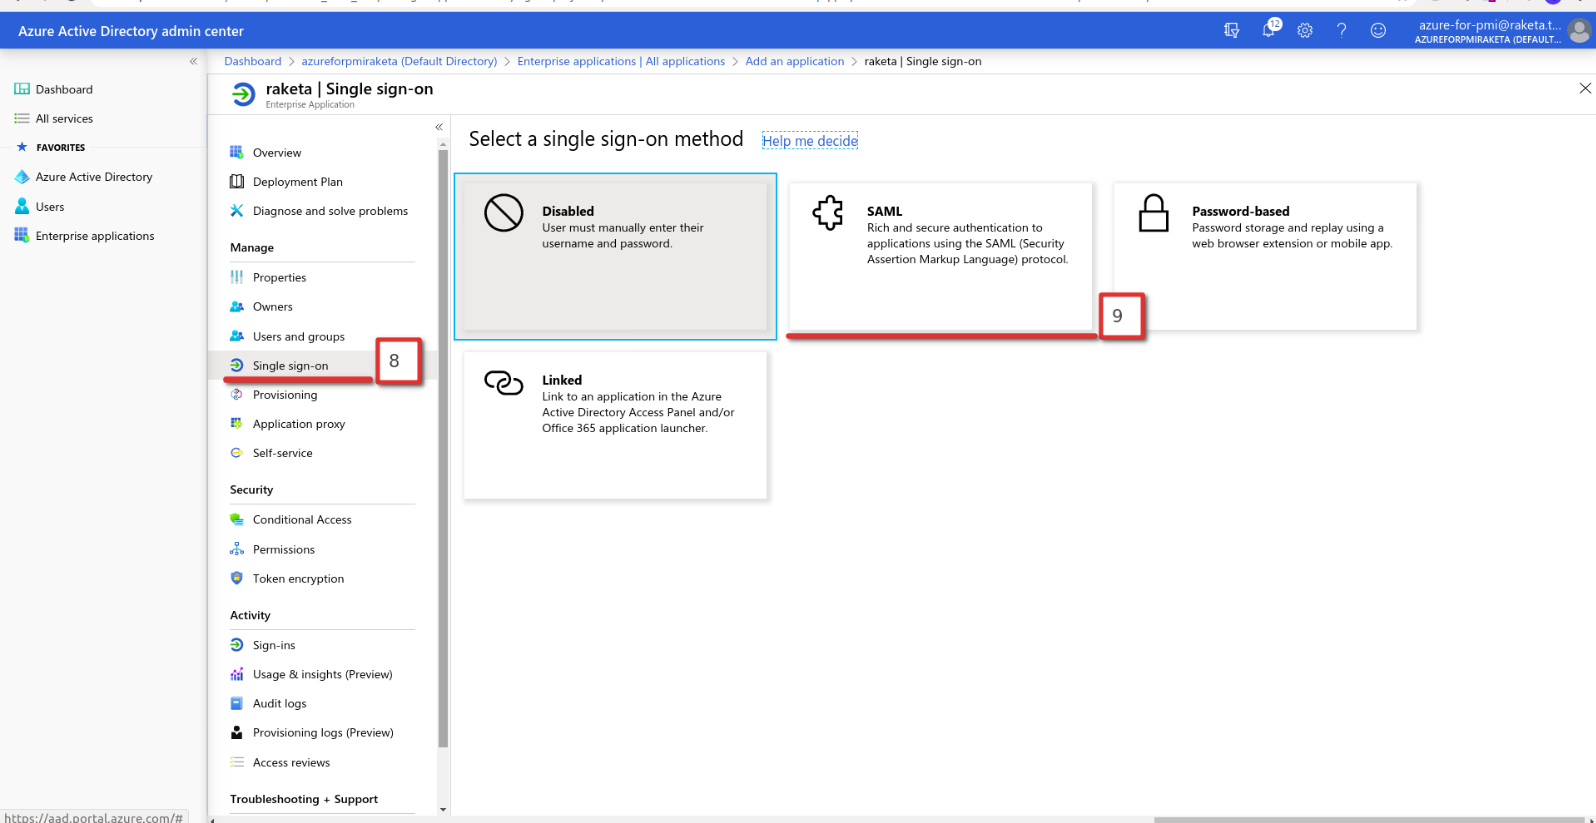
Task: Go to the Dashboard breadcrumb
Action: 253,61
